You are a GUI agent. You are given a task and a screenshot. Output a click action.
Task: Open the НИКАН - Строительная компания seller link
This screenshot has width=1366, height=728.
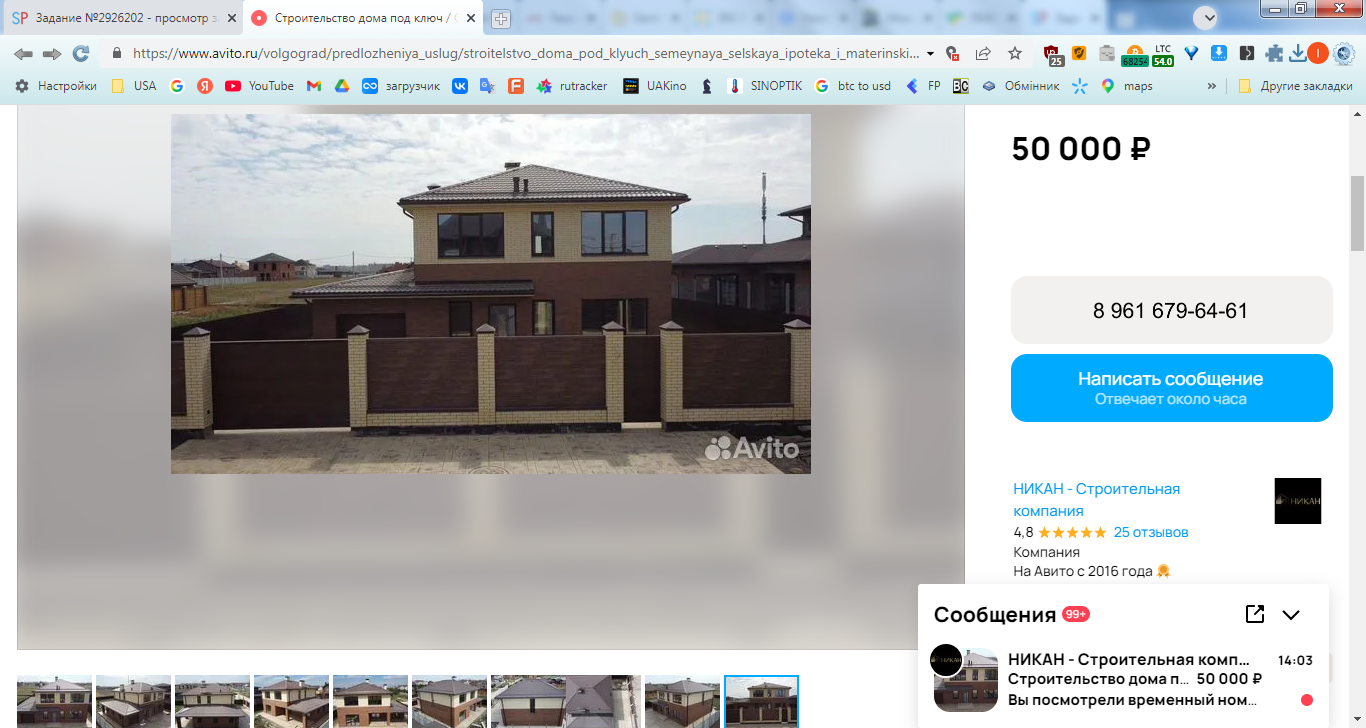pos(1097,500)
